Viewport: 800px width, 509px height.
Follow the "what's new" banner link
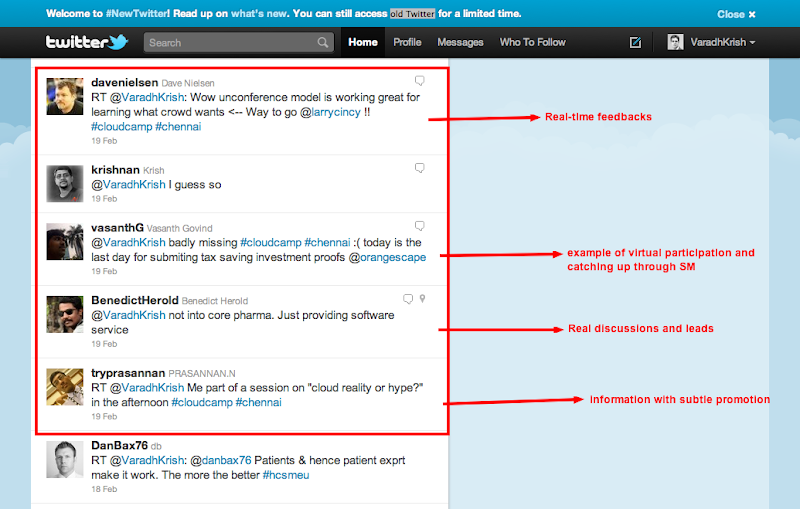click(x=259, y=14)
